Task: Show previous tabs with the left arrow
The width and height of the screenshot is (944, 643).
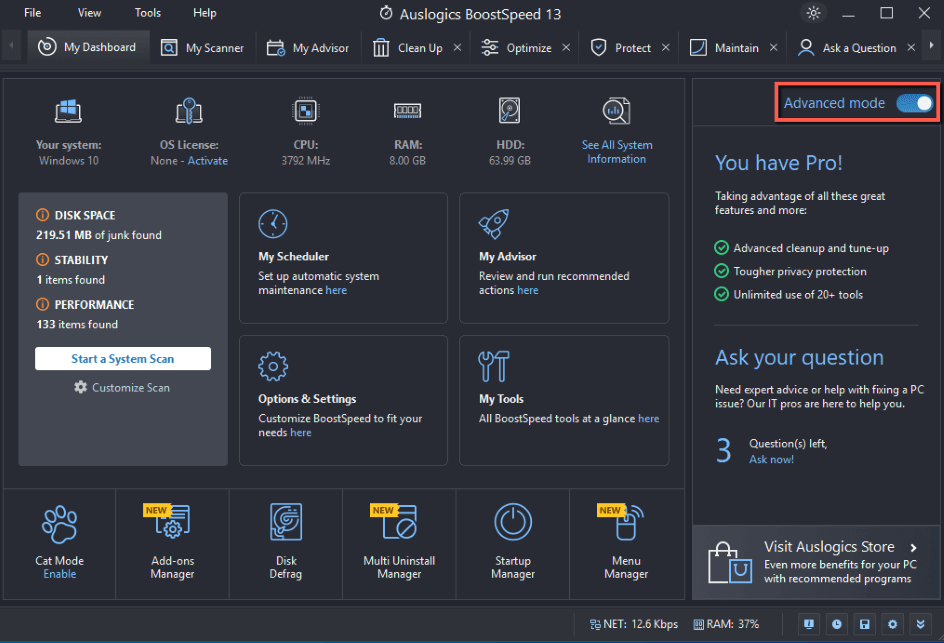Action: point(11,45)
